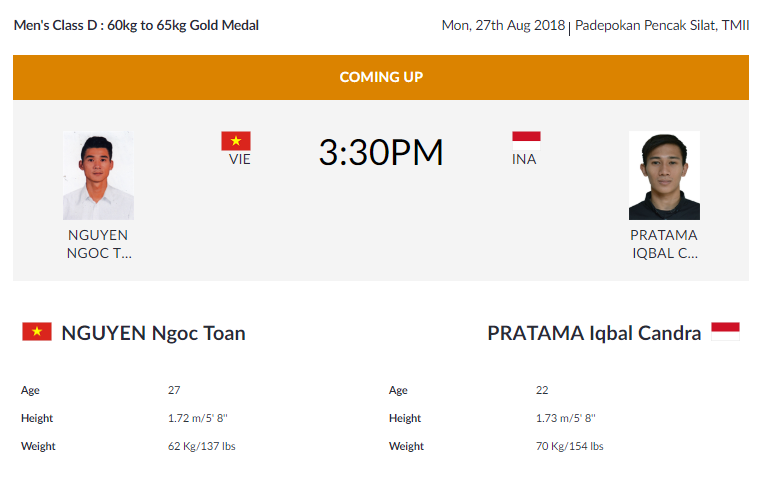
Task: Click the VIE country code label
Action: (239, 159)
